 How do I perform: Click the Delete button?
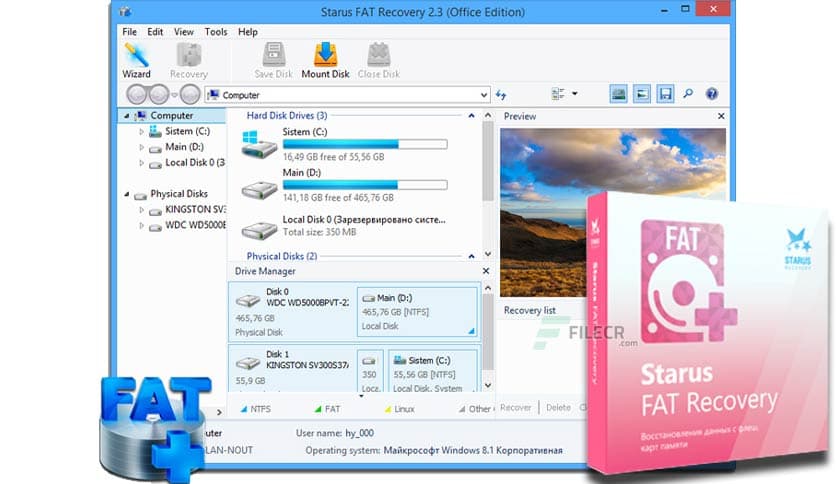tap(558, 408)
